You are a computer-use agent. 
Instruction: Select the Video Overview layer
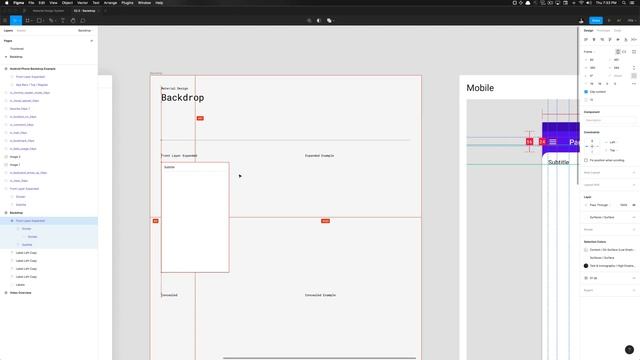point(20,293)
